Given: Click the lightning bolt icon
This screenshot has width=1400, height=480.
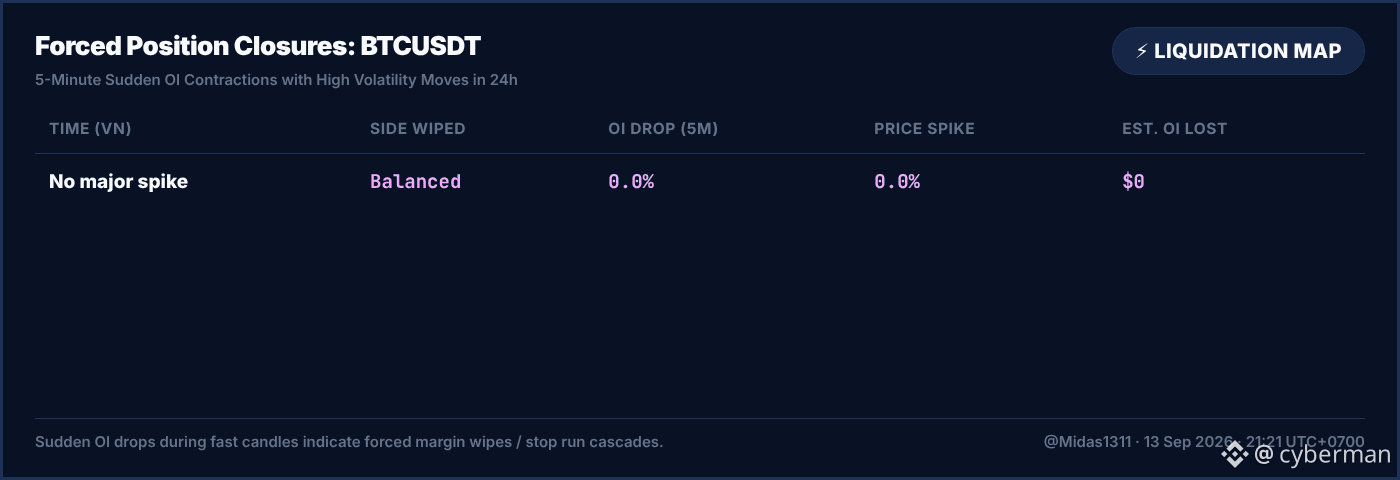Looking at the screenshot, I should pyautogui.click(x=1141, y=51).
